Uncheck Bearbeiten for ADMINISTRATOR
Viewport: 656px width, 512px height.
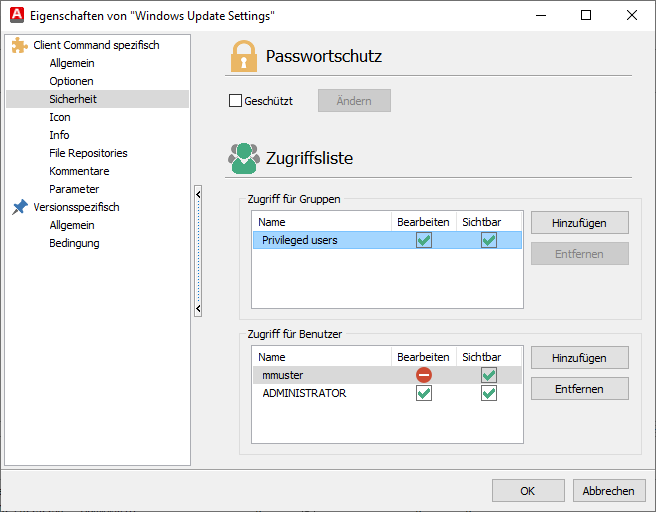tap(424, 393)
